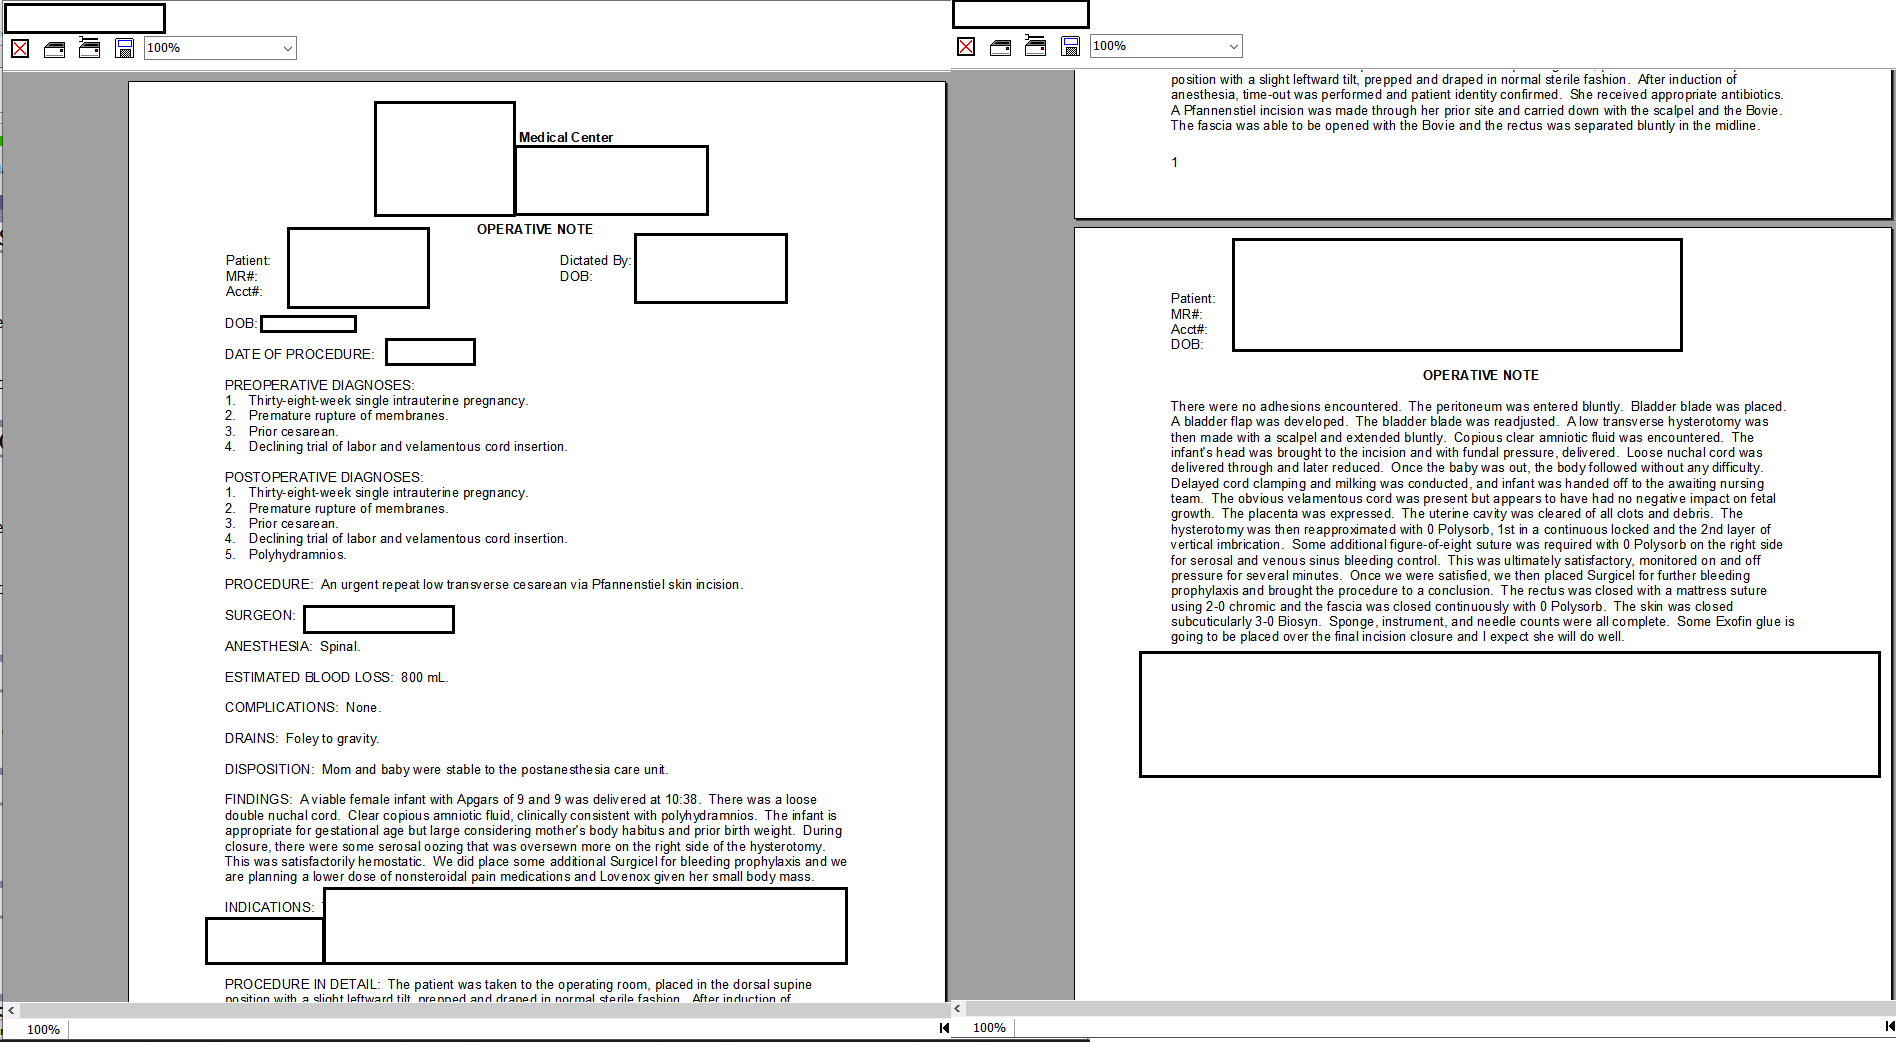Click the floppy save icon in right pane

1071,46
